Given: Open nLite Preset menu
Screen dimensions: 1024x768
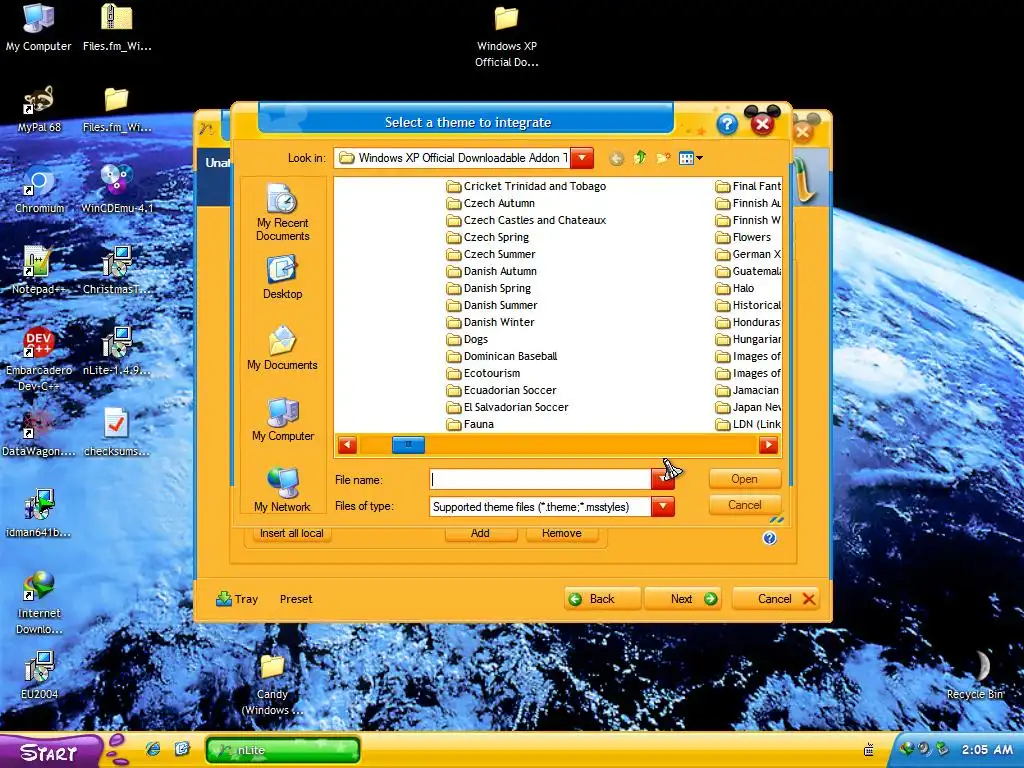Looking at the screenshot, I should 296,599.
